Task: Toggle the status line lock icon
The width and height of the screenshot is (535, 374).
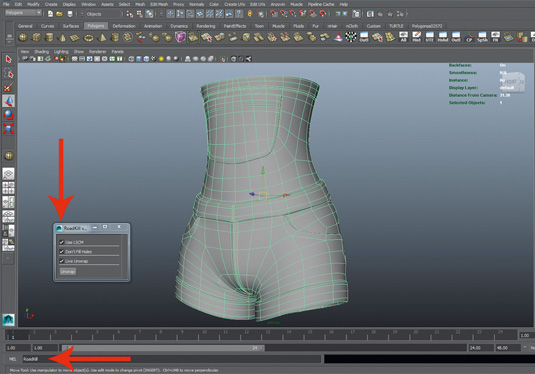Action: click(x=250, y=14)
